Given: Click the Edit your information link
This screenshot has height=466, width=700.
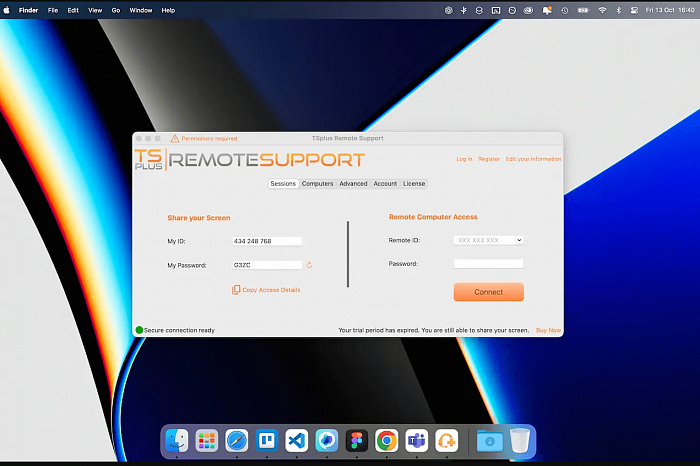Looking at the screenshot, I should pyautogui.click(x=533, y=159).
